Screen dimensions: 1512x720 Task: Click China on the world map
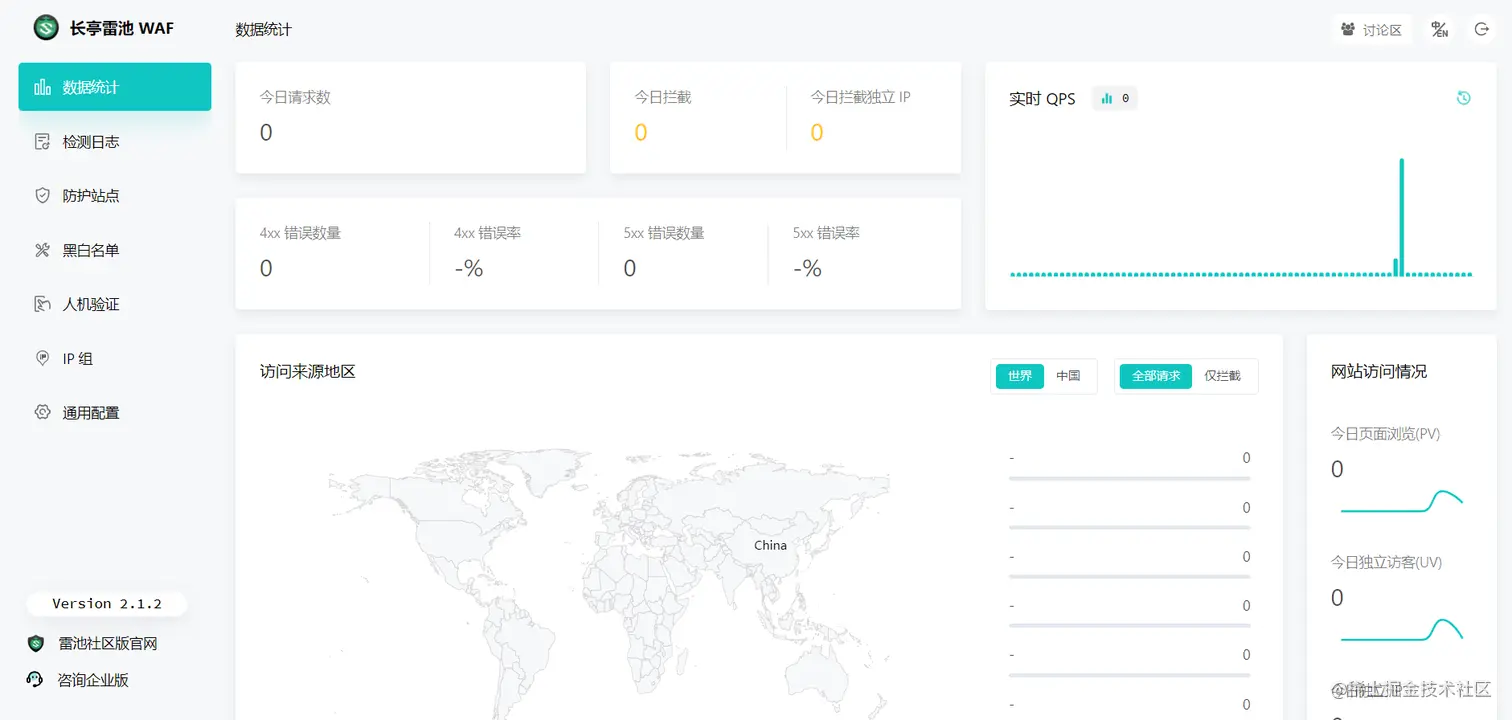point(770,545)
